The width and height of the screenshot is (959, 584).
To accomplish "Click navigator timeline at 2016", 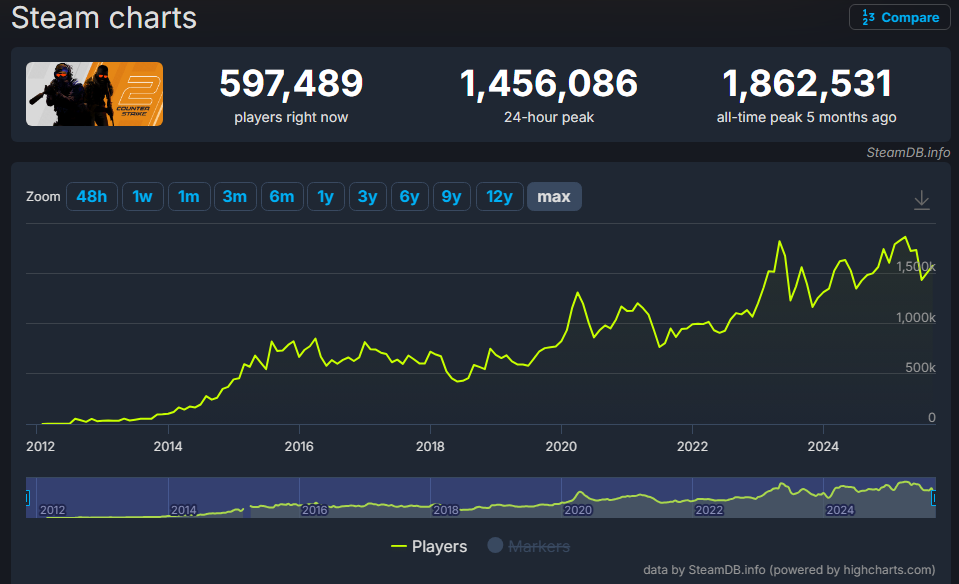I will [314, 509].
